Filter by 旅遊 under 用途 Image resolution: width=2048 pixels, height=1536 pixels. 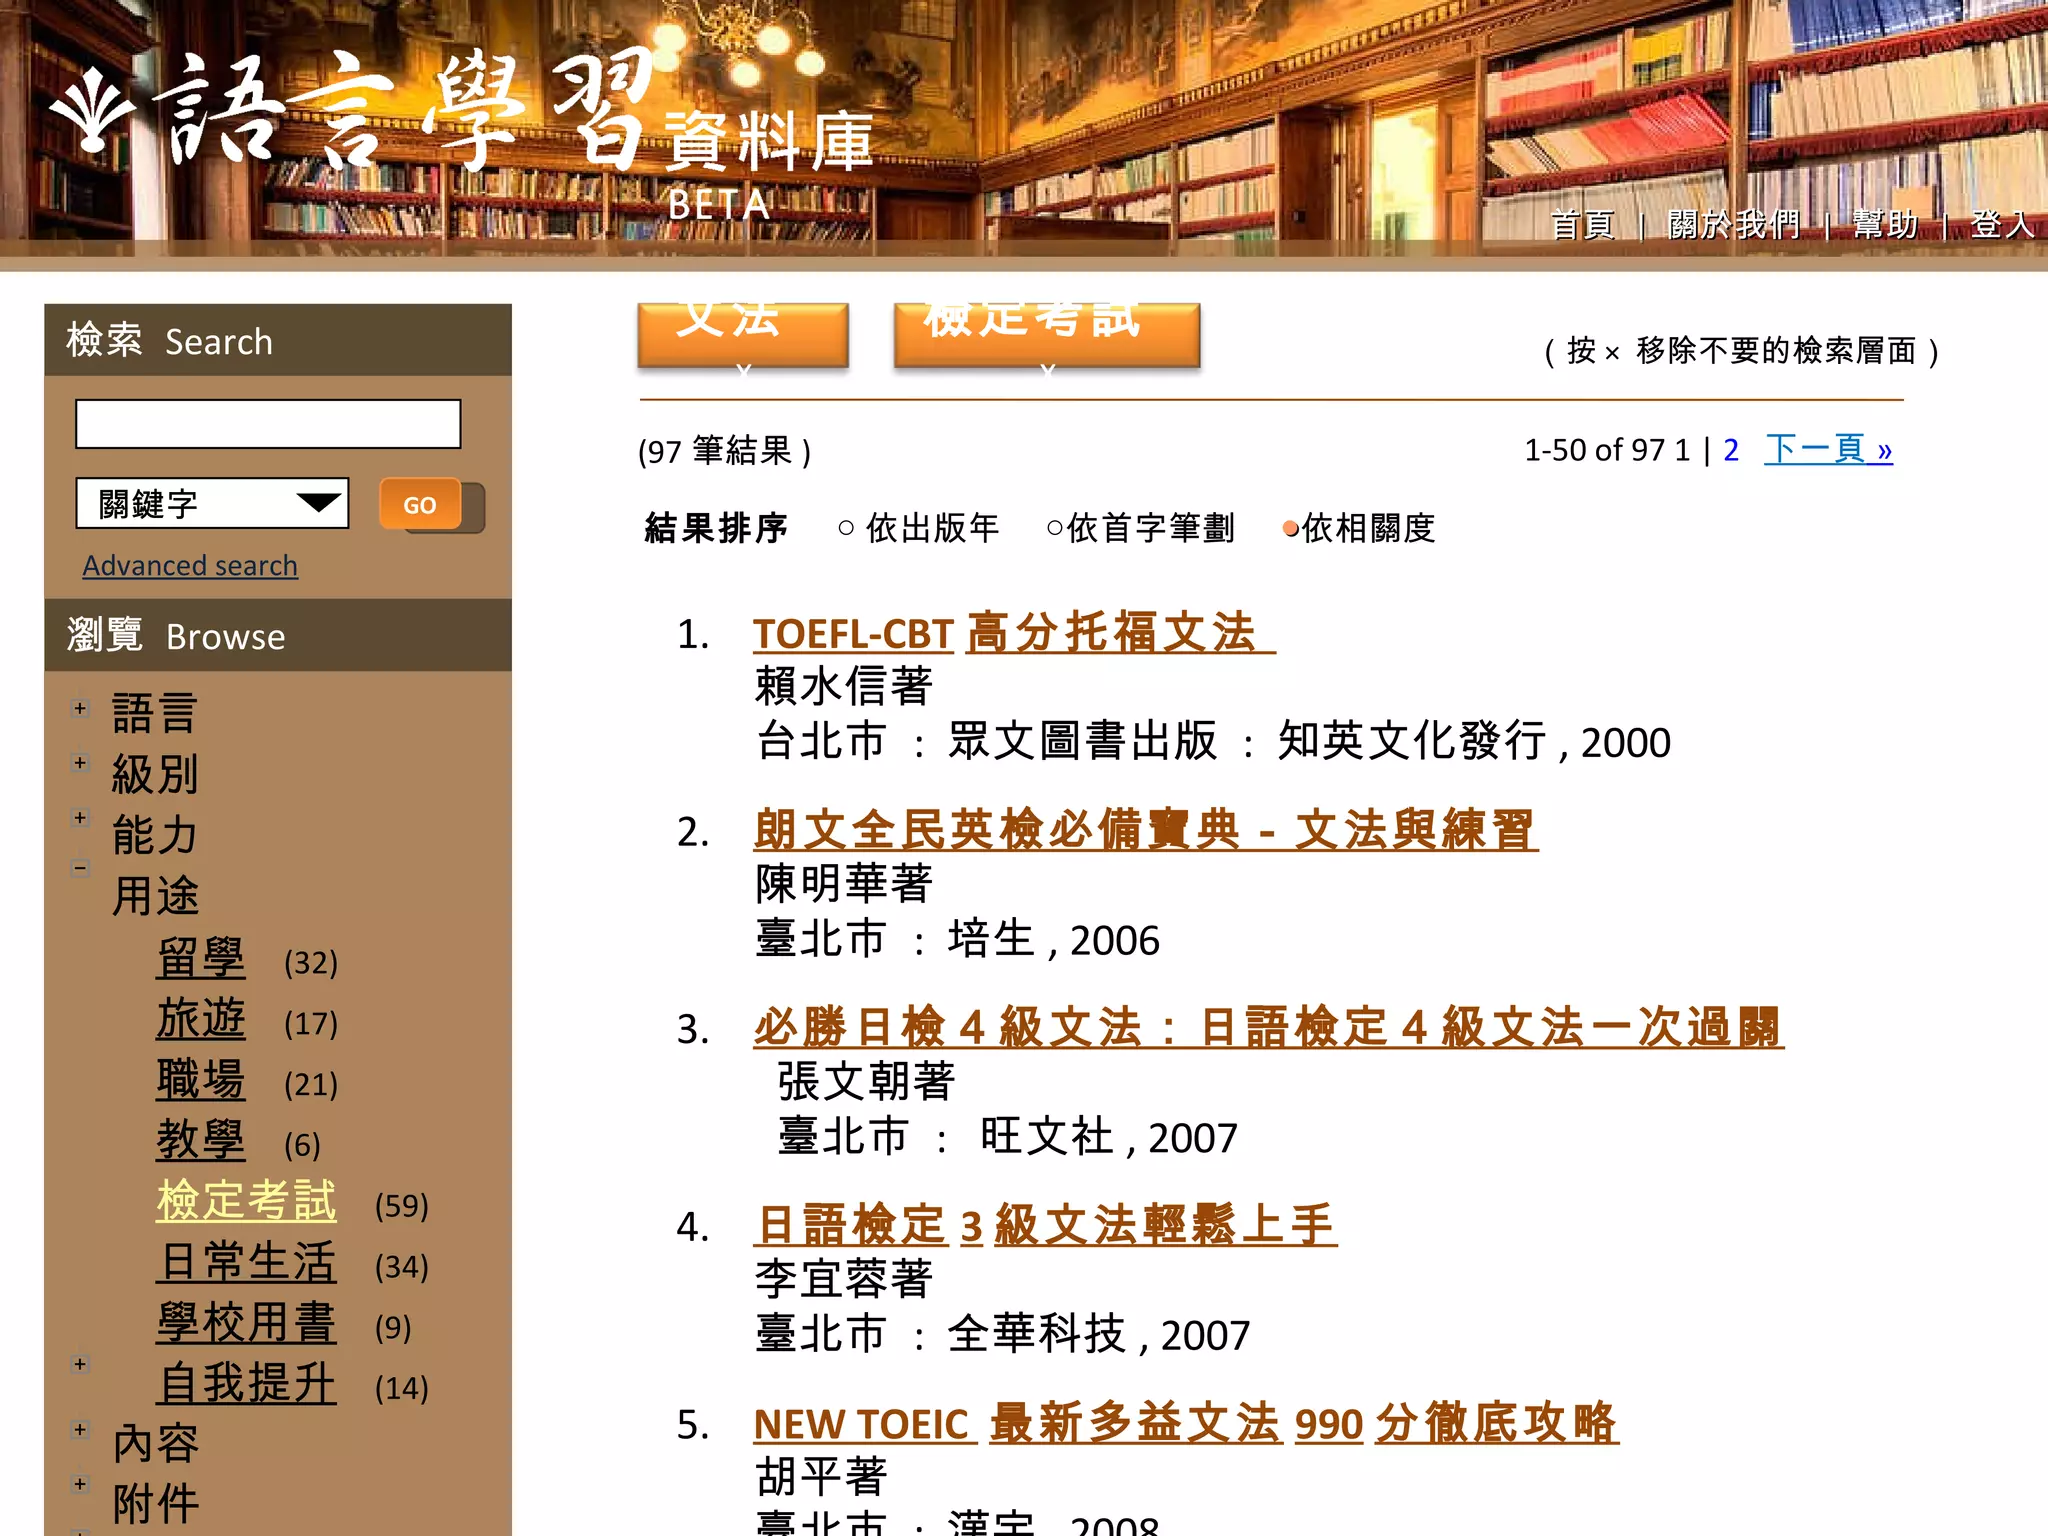pos(200,1020)
